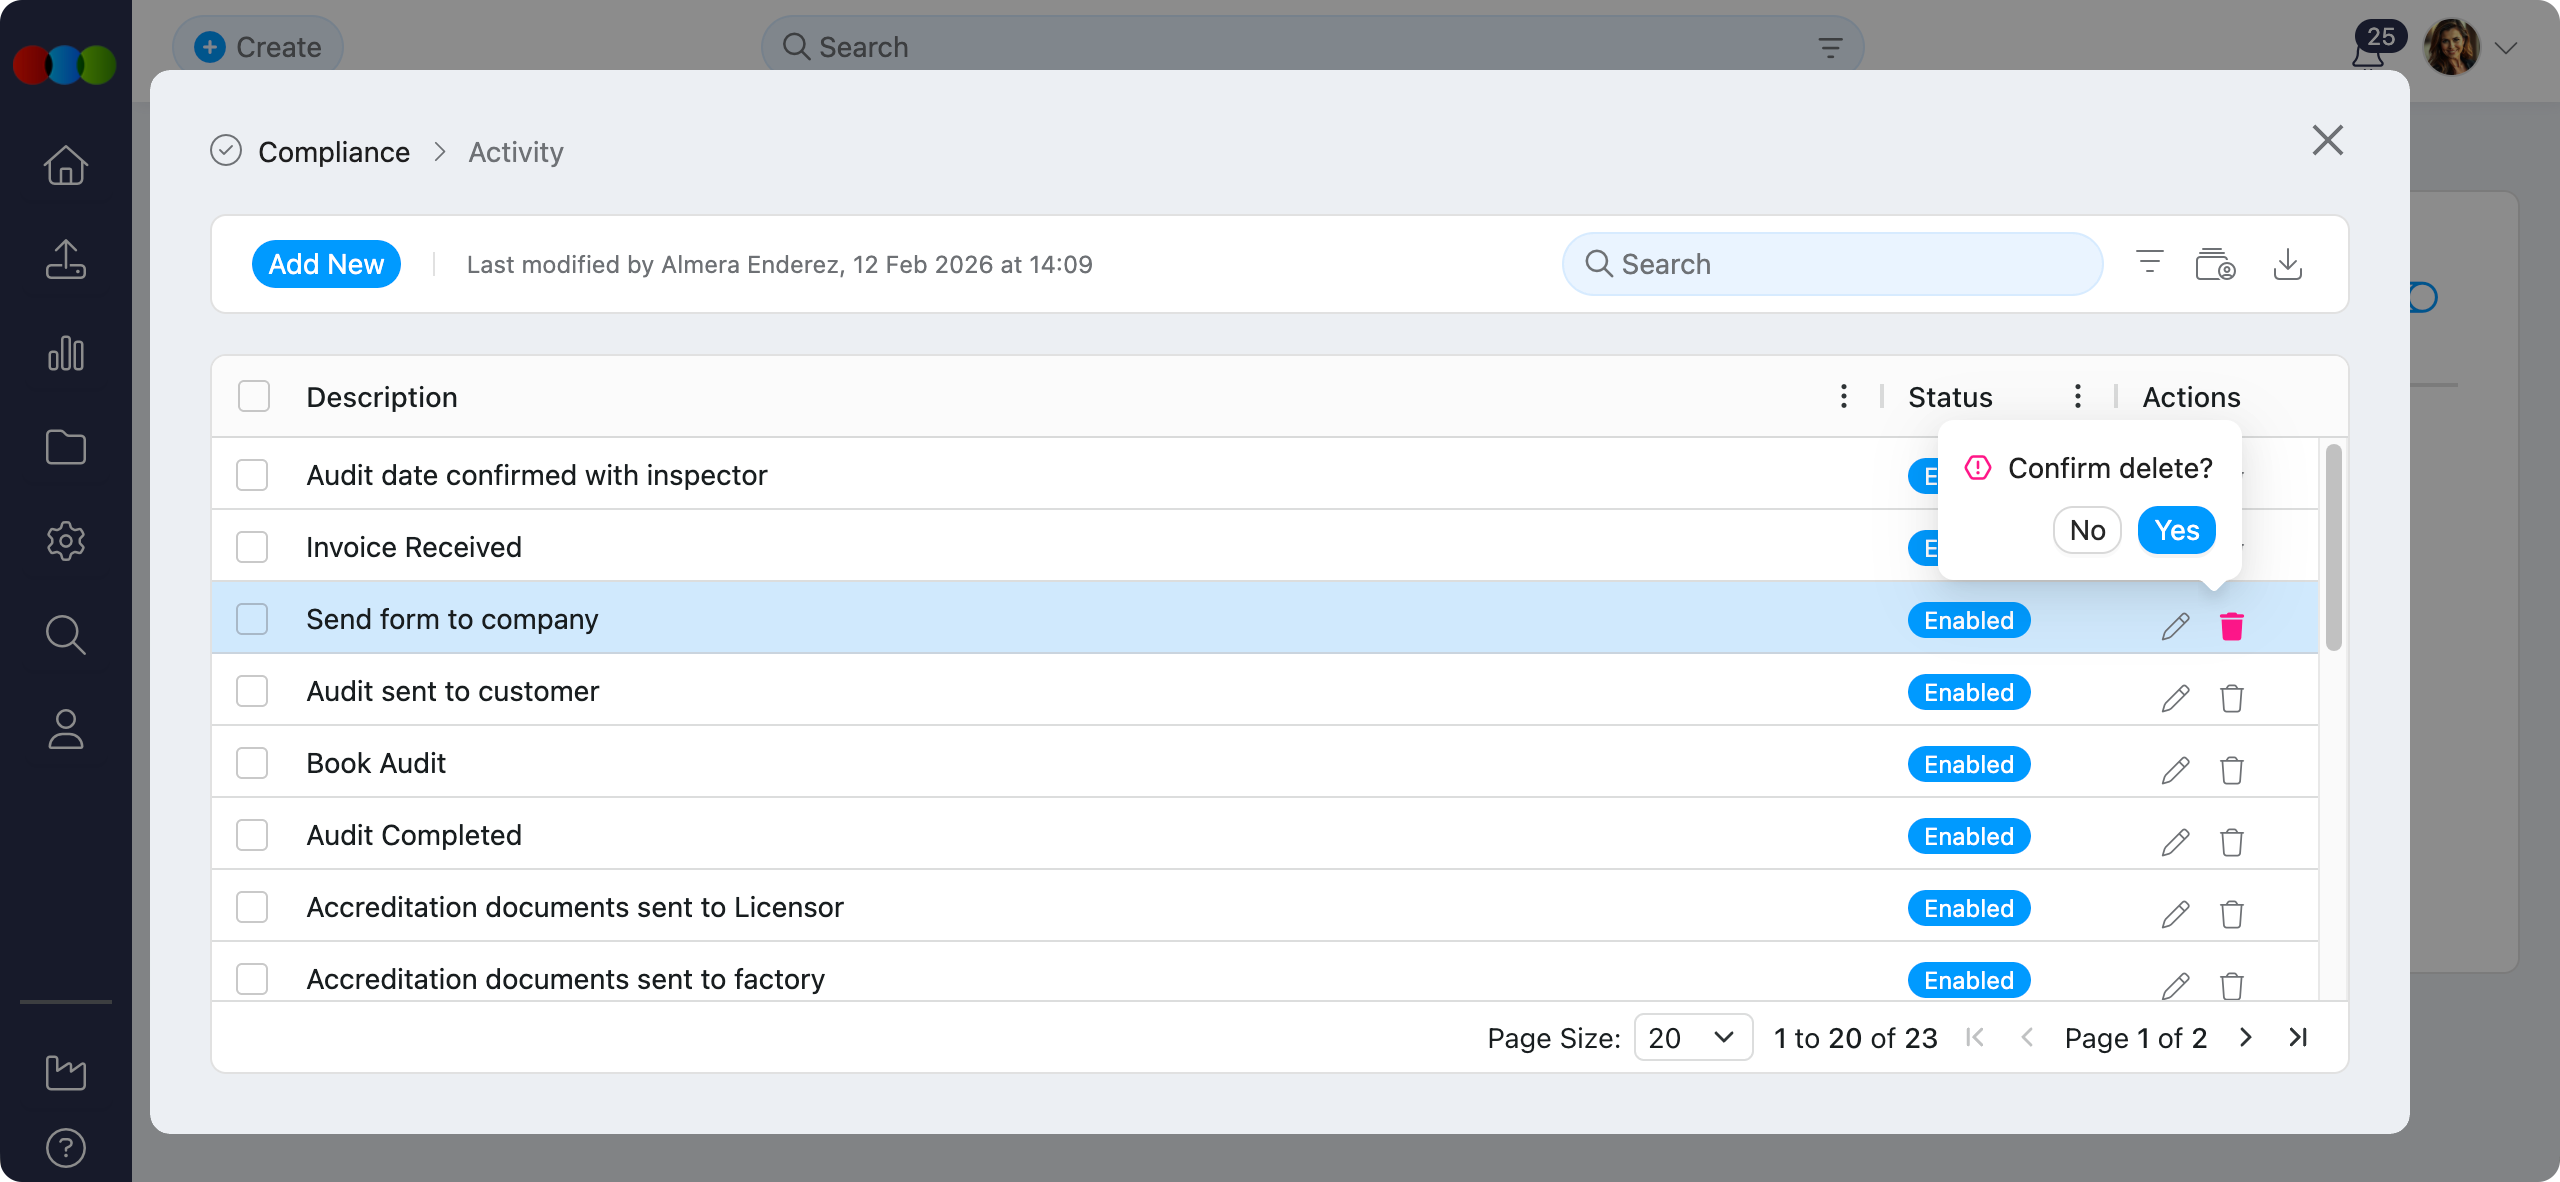The image size is (2560, 1182).
Task: Click the column settings icon in toolbar
Action: pos(2215,265)
